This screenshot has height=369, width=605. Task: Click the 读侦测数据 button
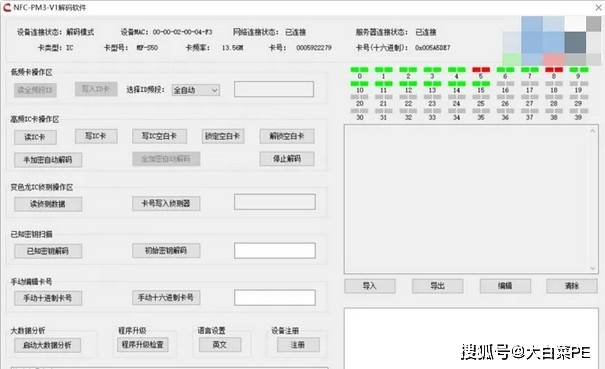[48, 204]
